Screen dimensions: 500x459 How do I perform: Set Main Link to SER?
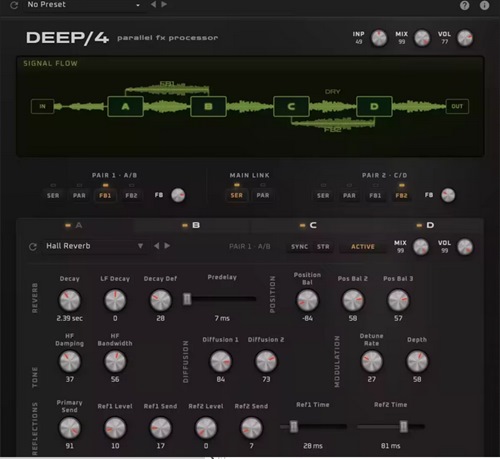[237, 195]
